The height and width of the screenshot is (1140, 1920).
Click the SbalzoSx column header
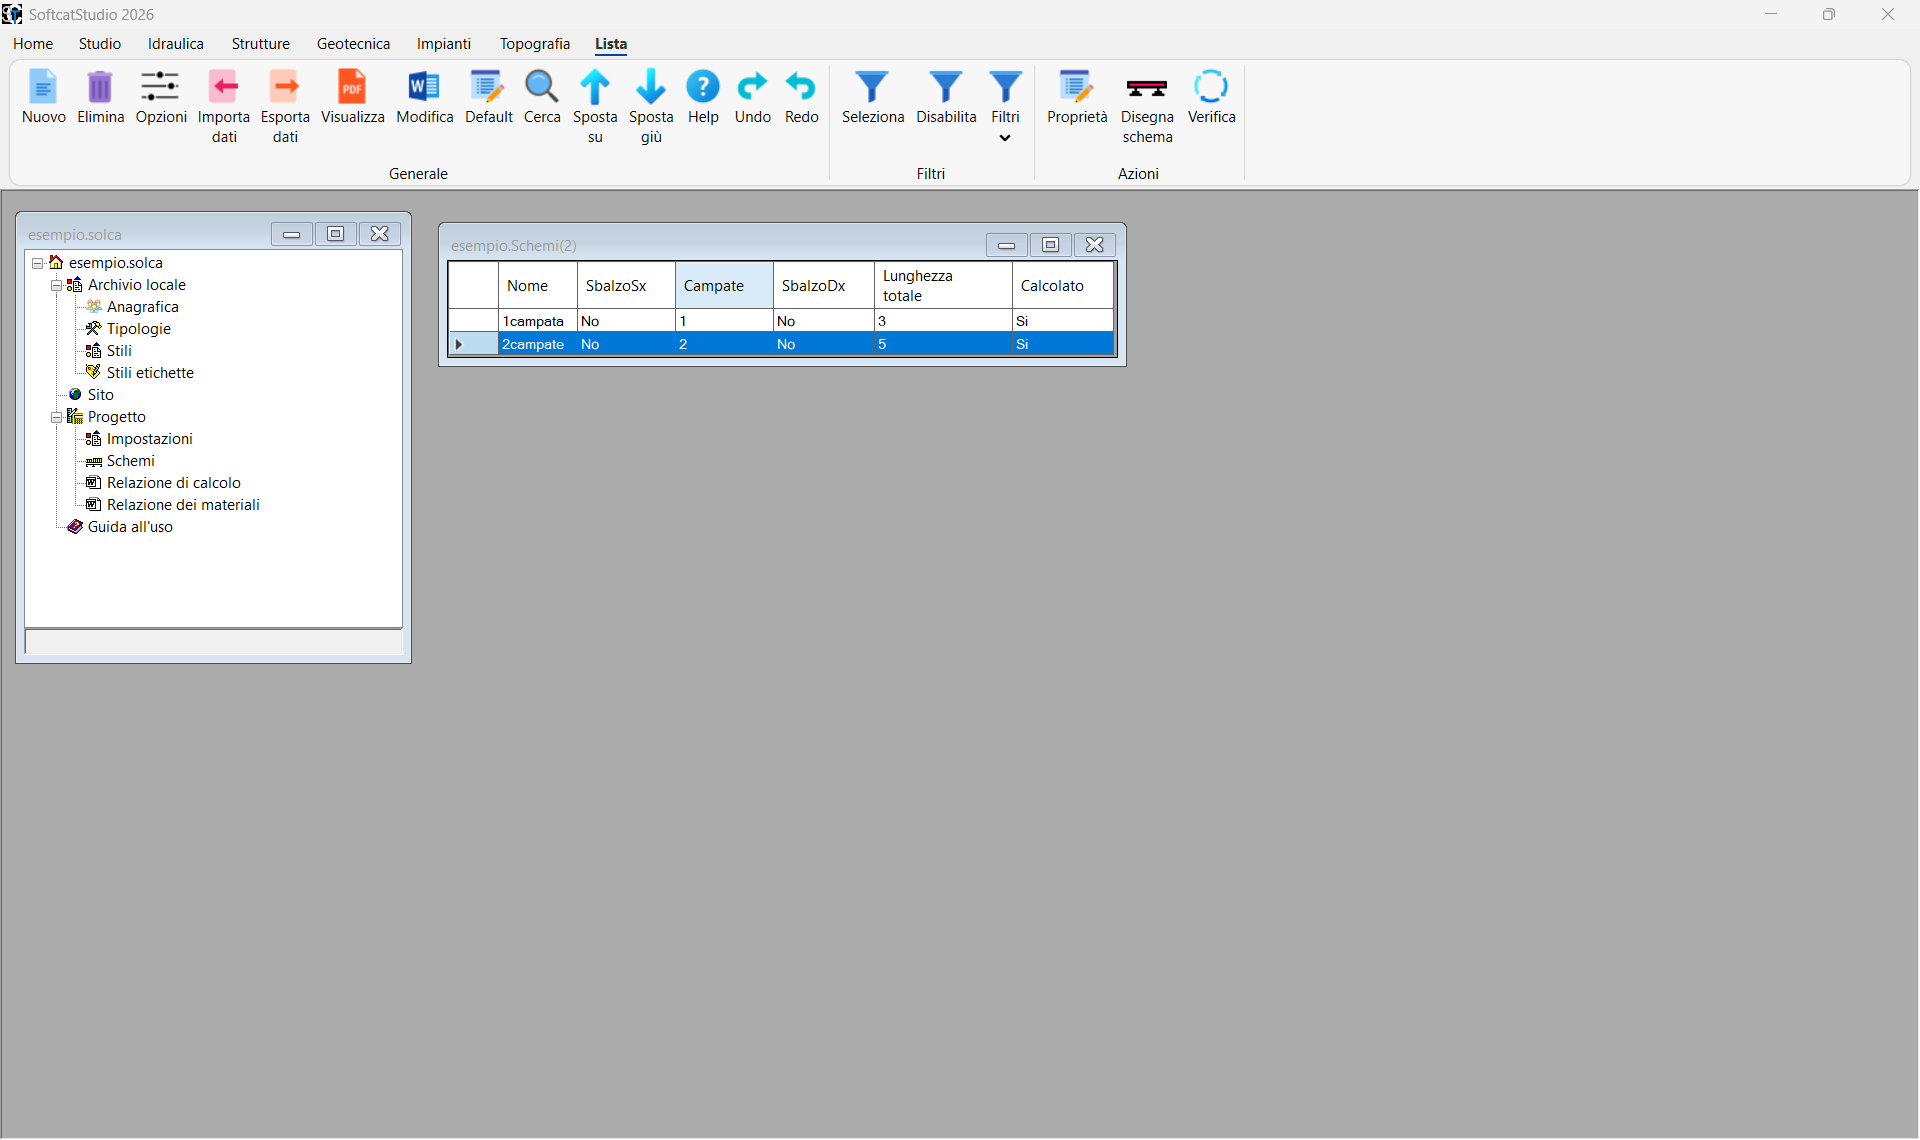626,286
